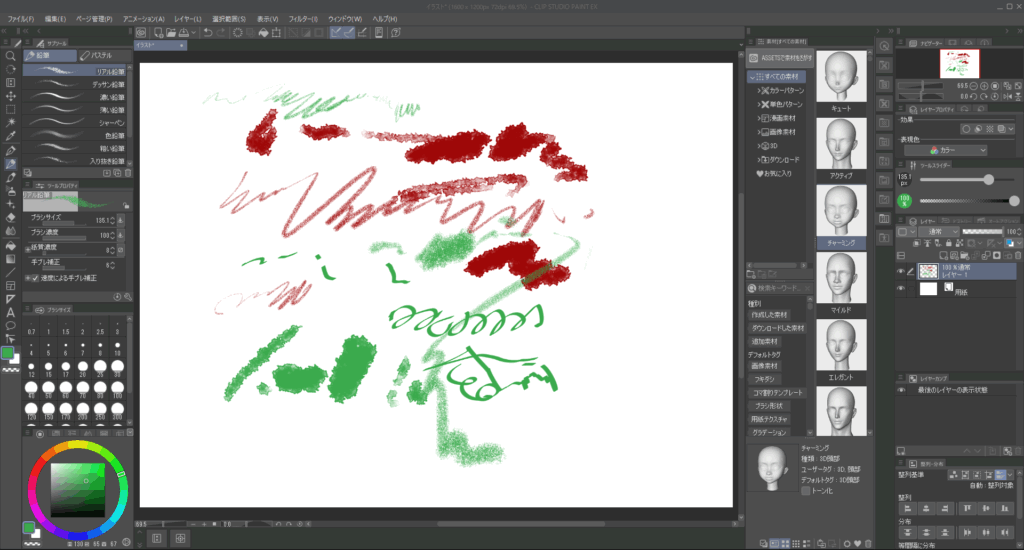
Task: Click the ASSETSで素材をさがす button
Action: point(780,59)
